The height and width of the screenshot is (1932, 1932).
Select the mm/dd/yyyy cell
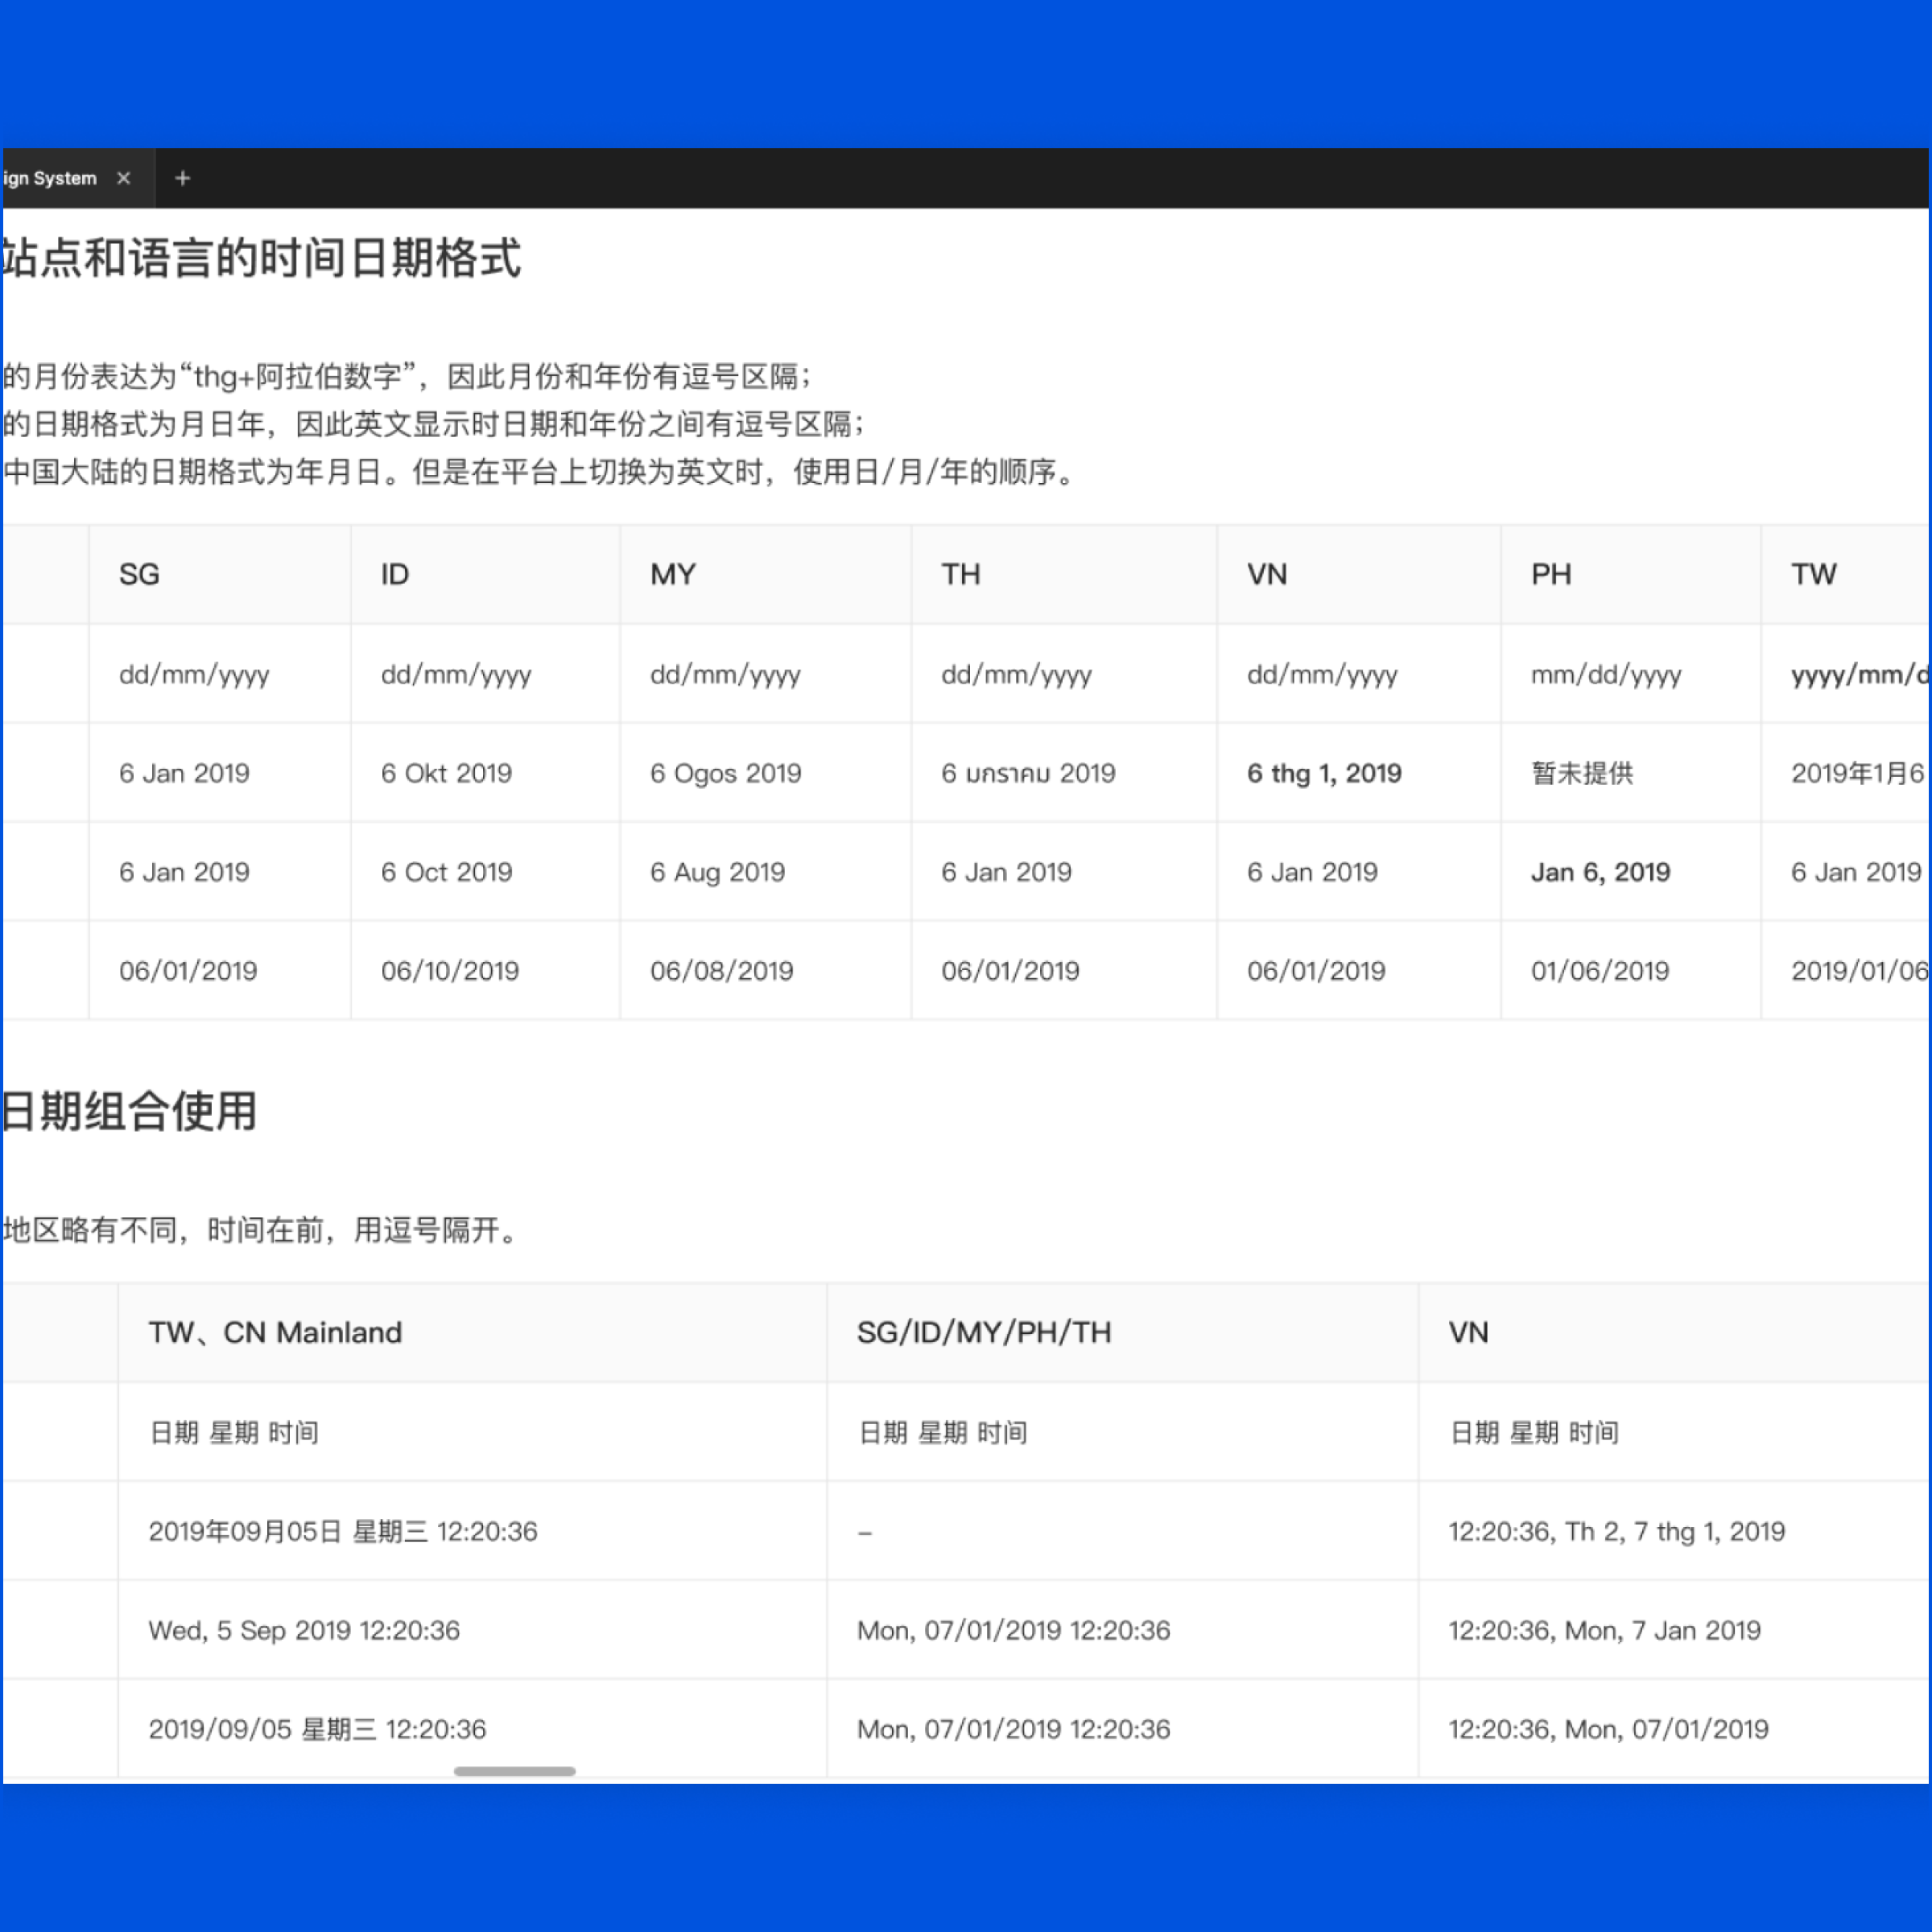tap(1631, 674)
